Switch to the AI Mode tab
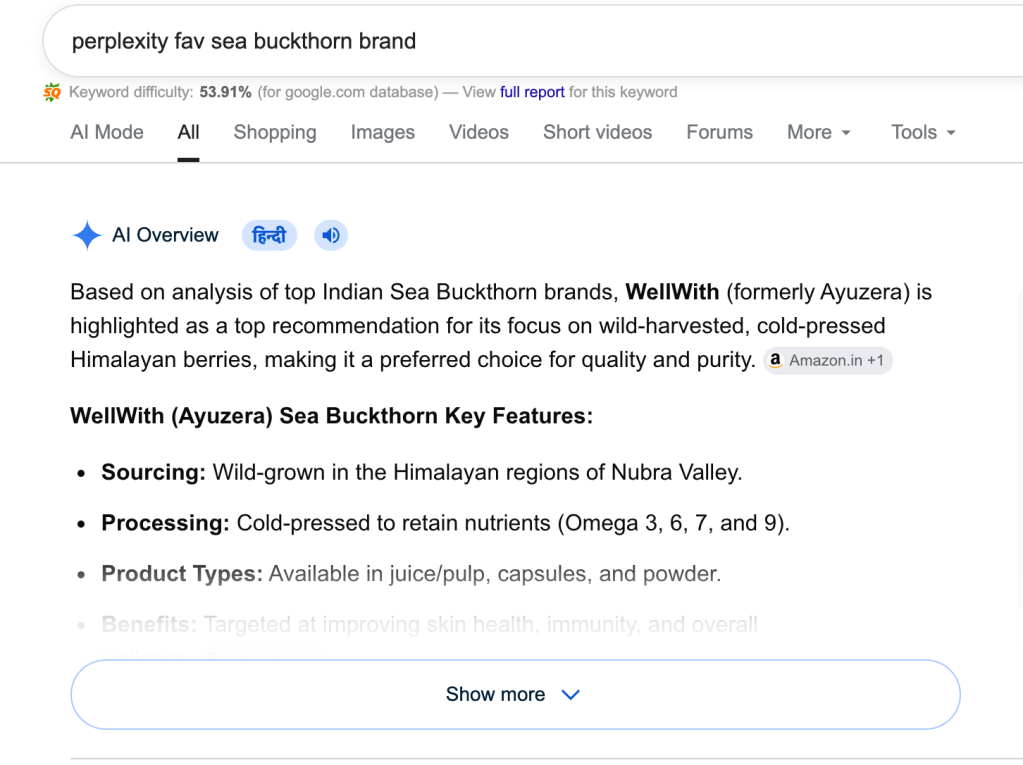 pos(107,132)
